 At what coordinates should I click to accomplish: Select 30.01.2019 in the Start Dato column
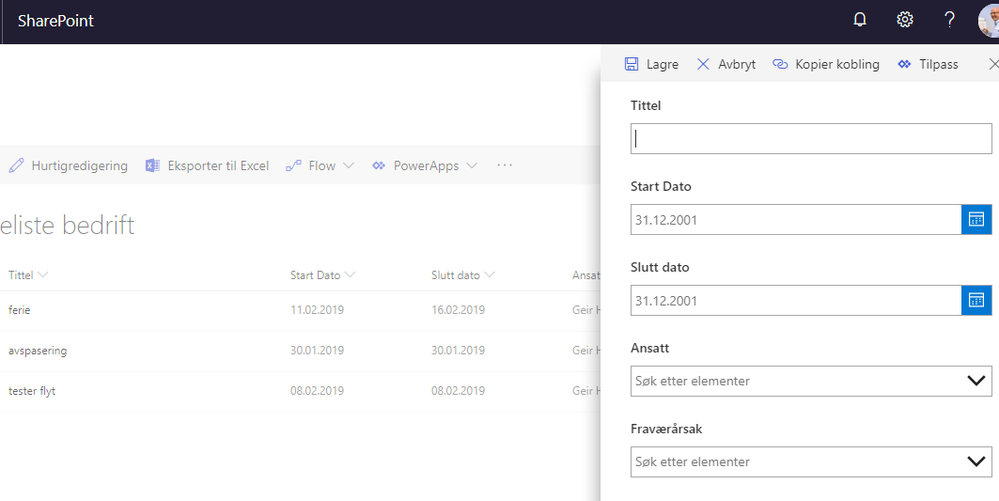[317, 351]
